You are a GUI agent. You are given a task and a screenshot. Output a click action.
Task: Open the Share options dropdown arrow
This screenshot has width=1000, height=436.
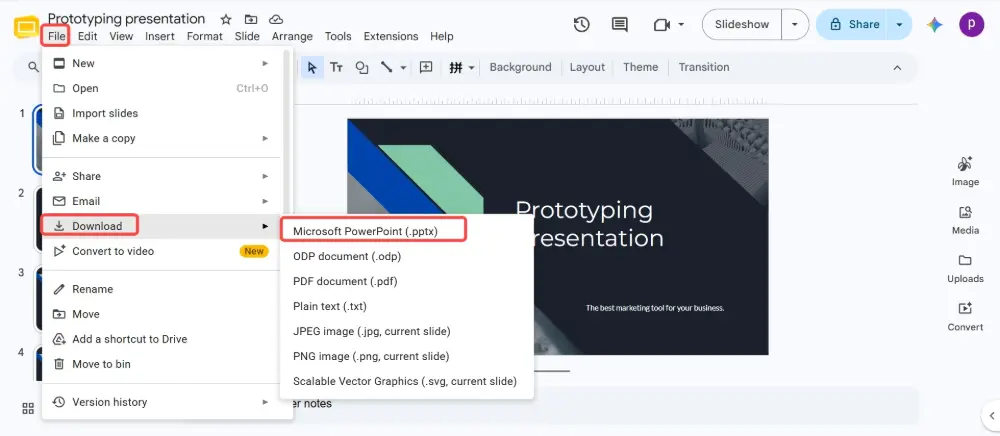coord(899,24)
